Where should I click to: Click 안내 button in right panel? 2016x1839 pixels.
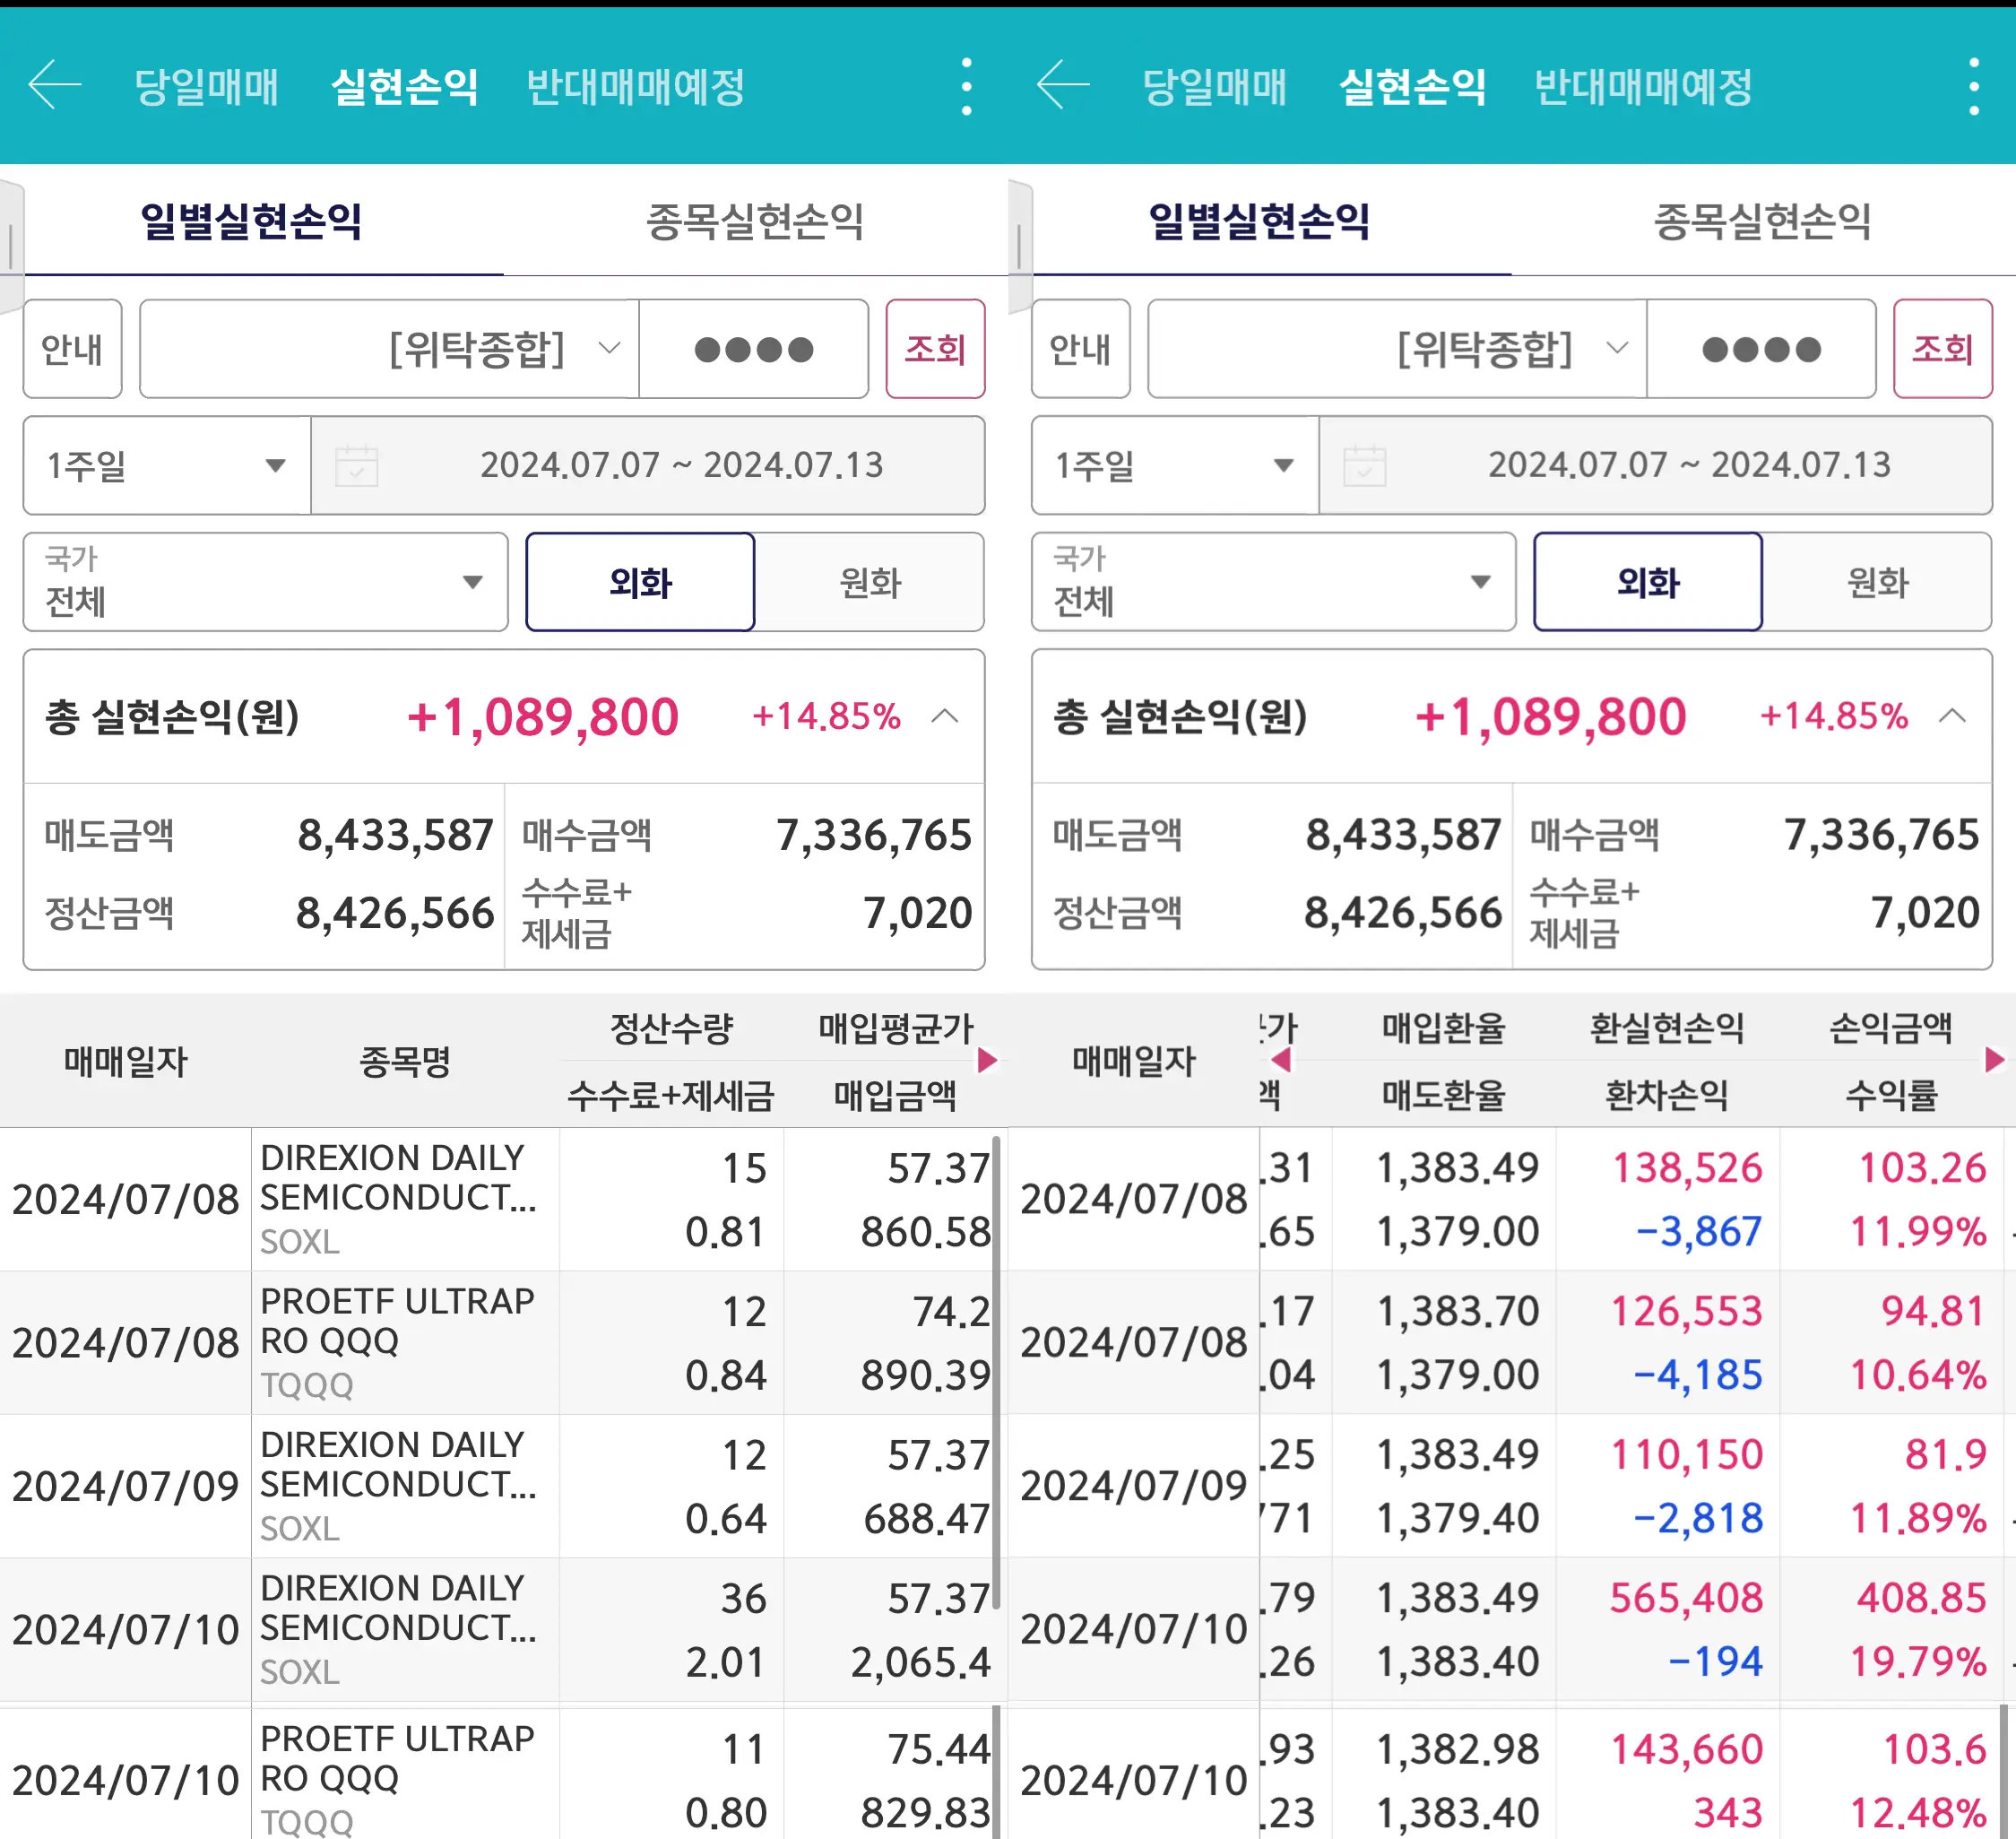click(x=1080, y=349)
